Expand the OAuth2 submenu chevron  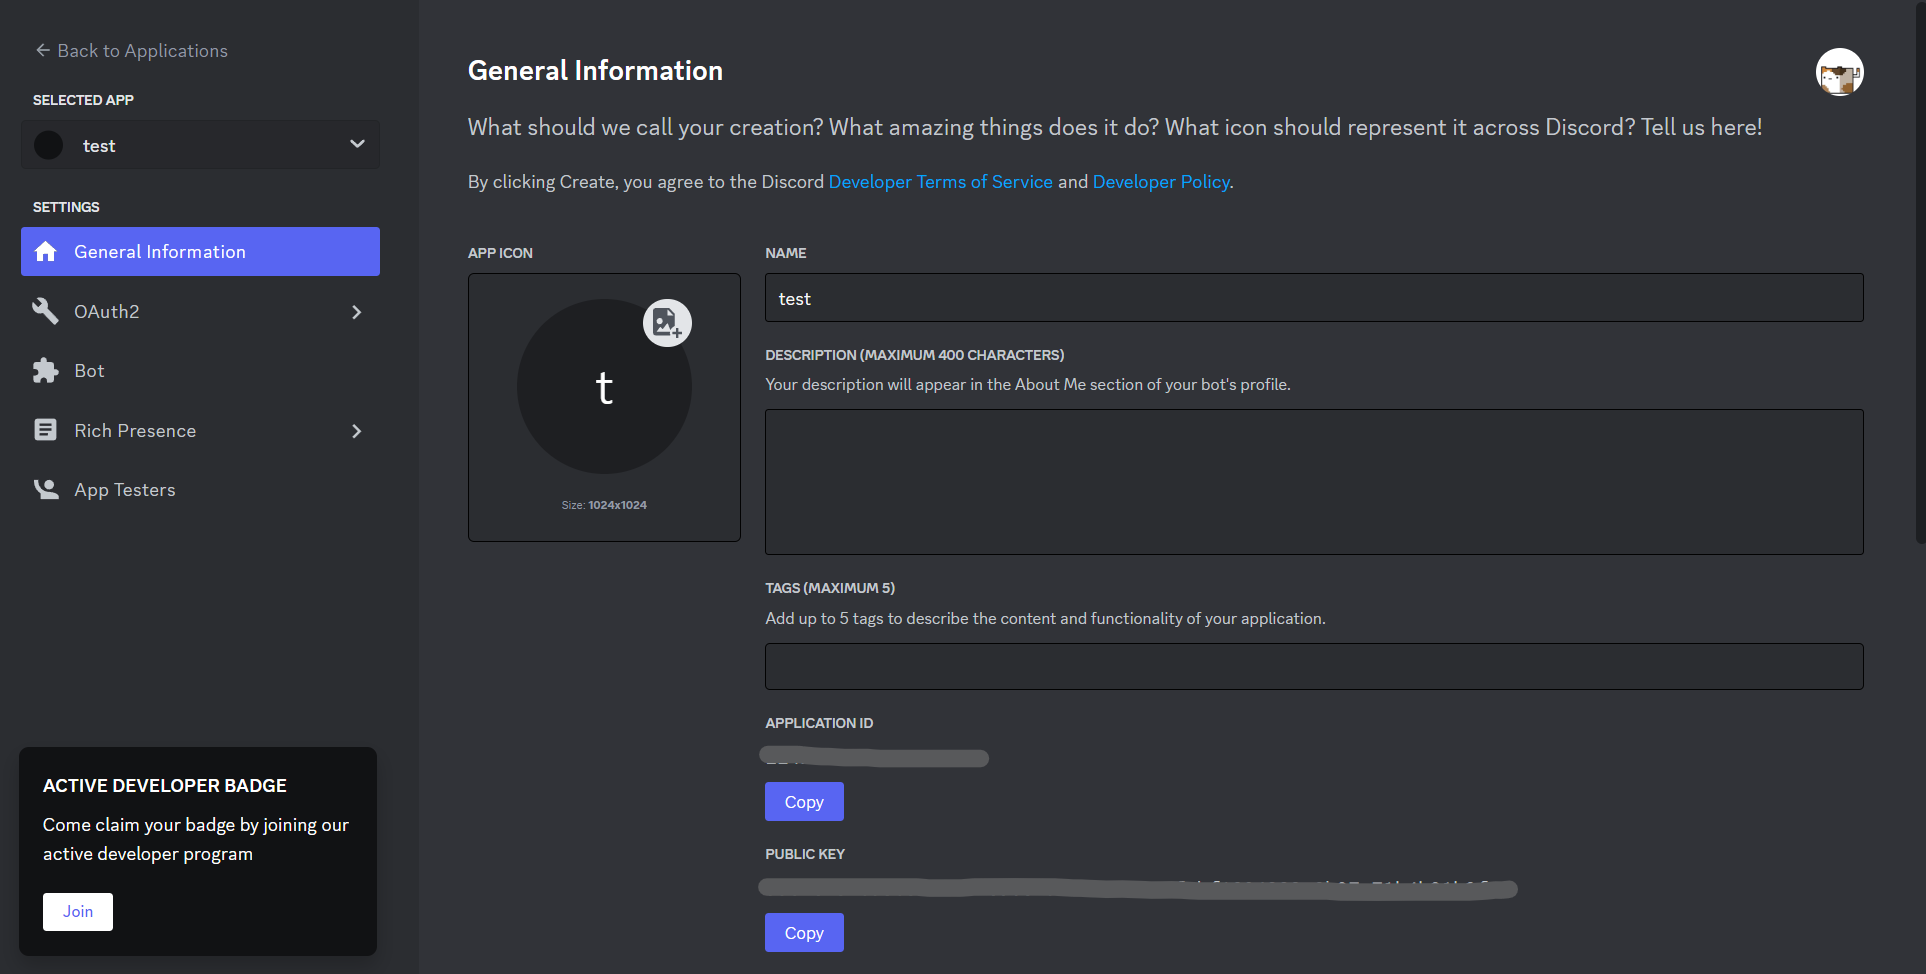coord(357,312)
